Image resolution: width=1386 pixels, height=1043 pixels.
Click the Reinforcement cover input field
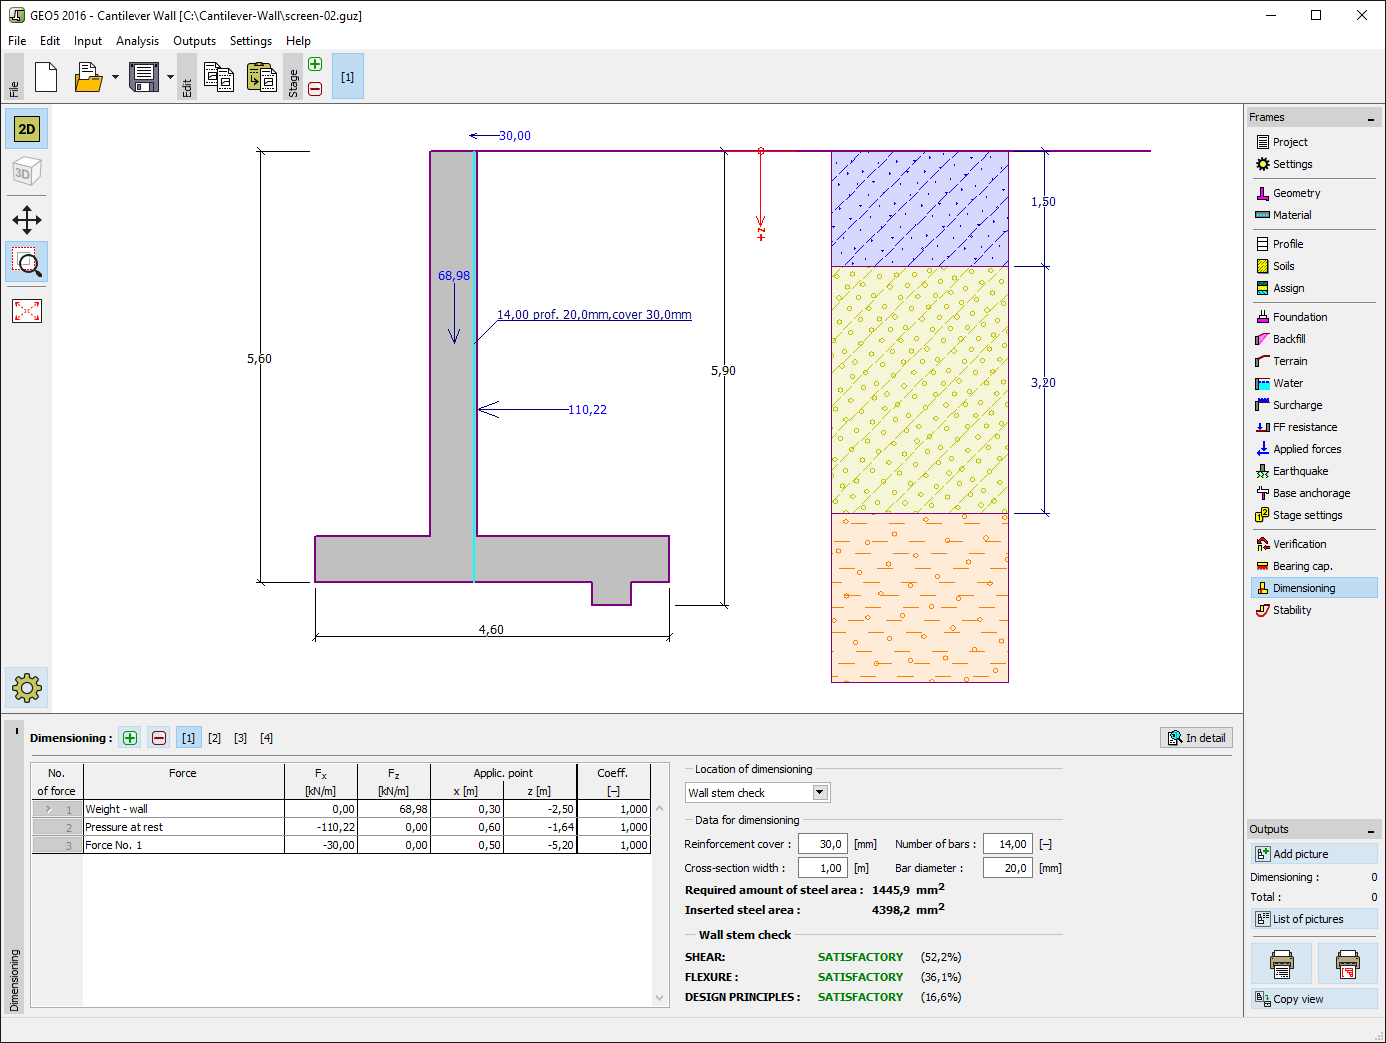point(822,844)
